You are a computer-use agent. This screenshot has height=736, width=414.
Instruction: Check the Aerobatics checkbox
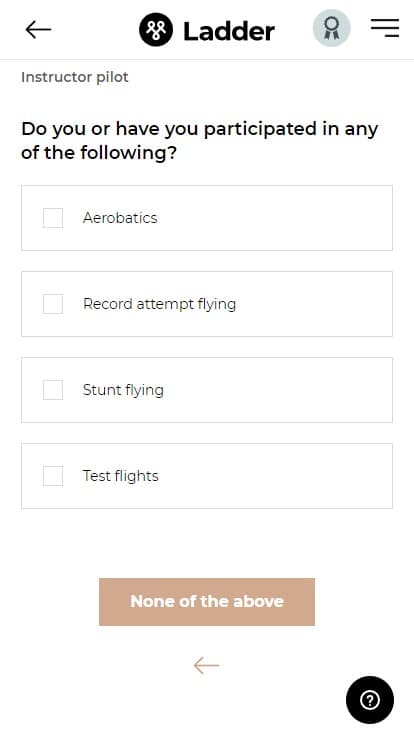(53, 218)
